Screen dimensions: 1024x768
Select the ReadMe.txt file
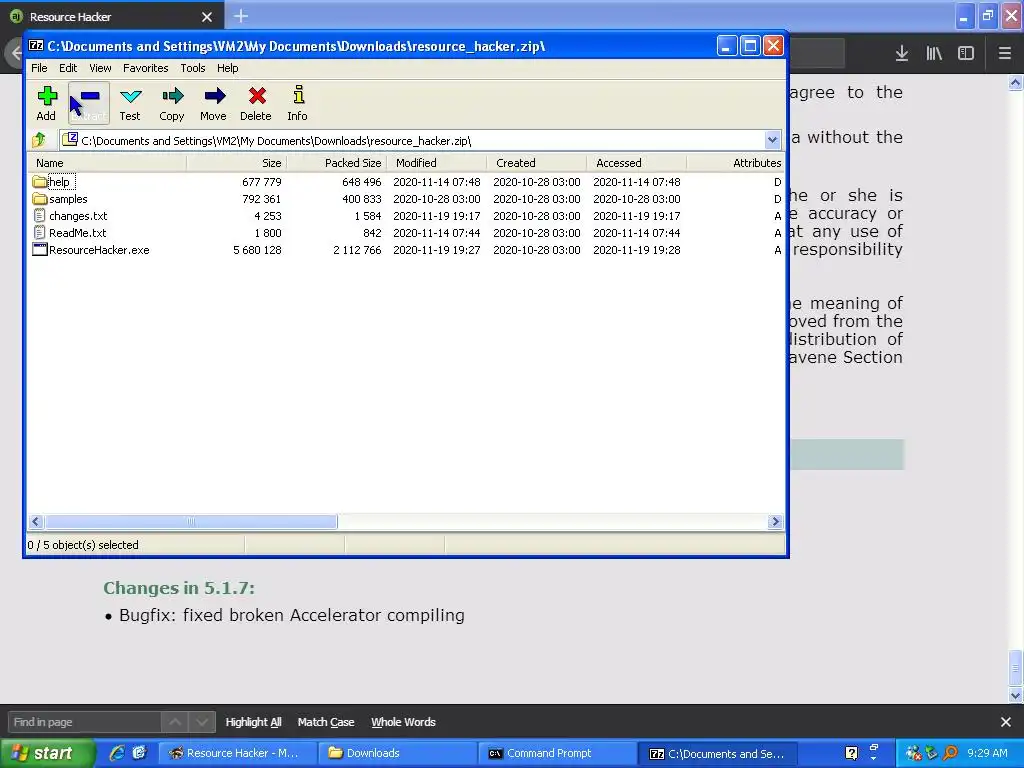pyautogui.click(x=69, y=232)
